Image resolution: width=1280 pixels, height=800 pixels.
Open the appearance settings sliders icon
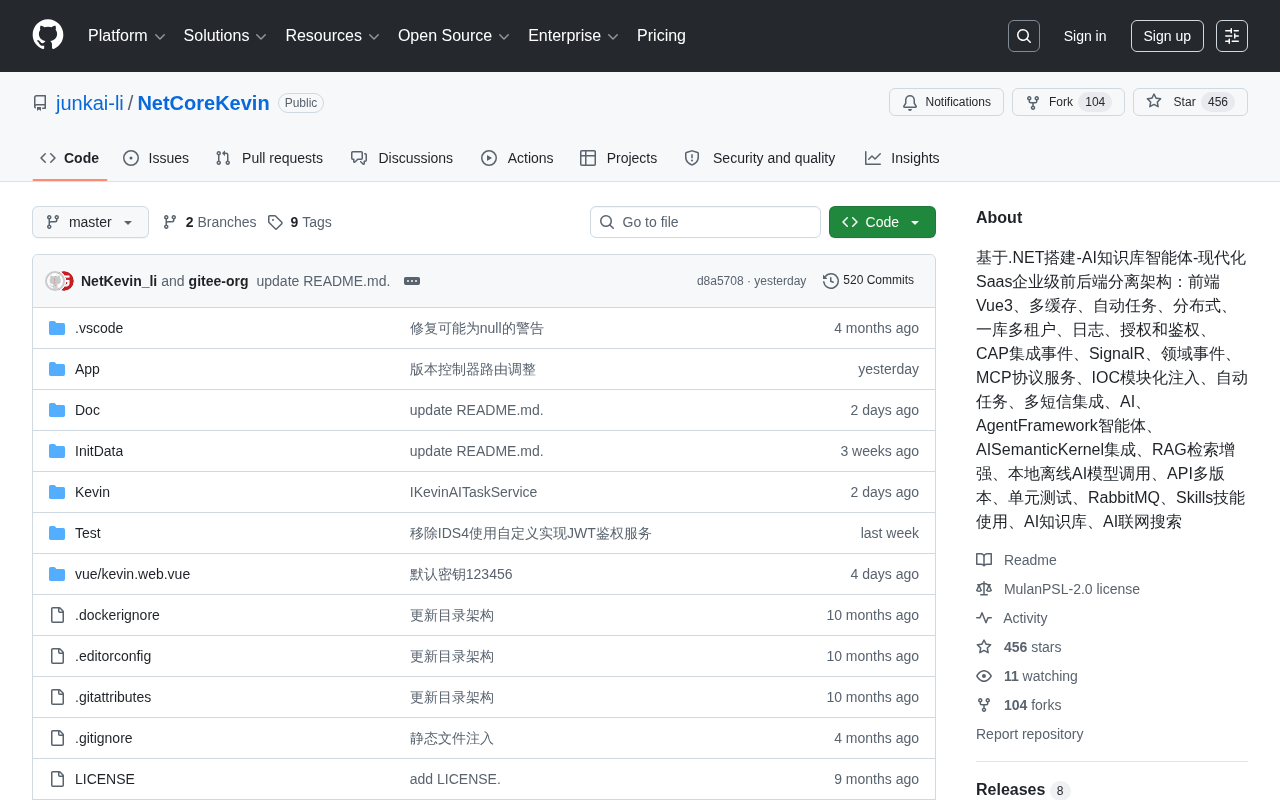[x=1232, y=36]
